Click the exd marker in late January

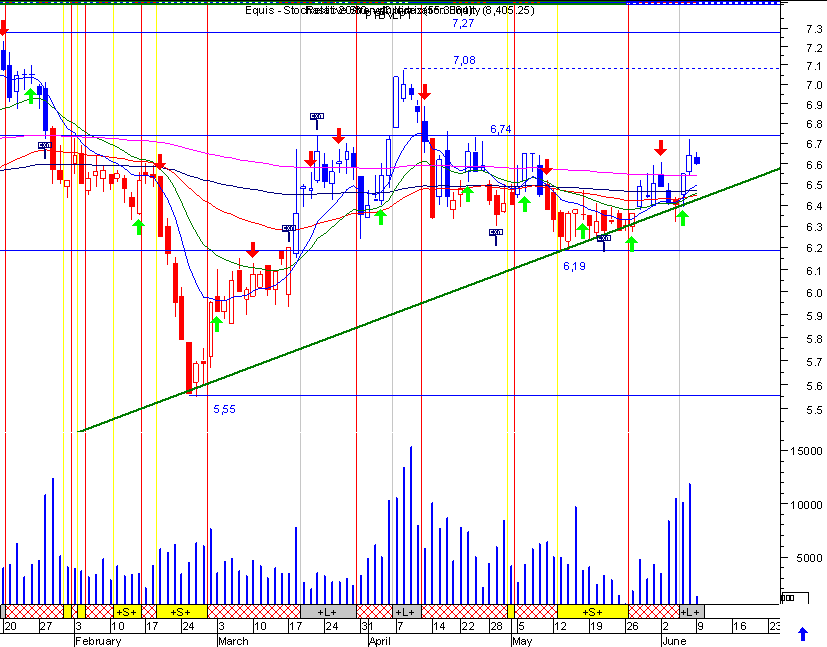[45, 148]
